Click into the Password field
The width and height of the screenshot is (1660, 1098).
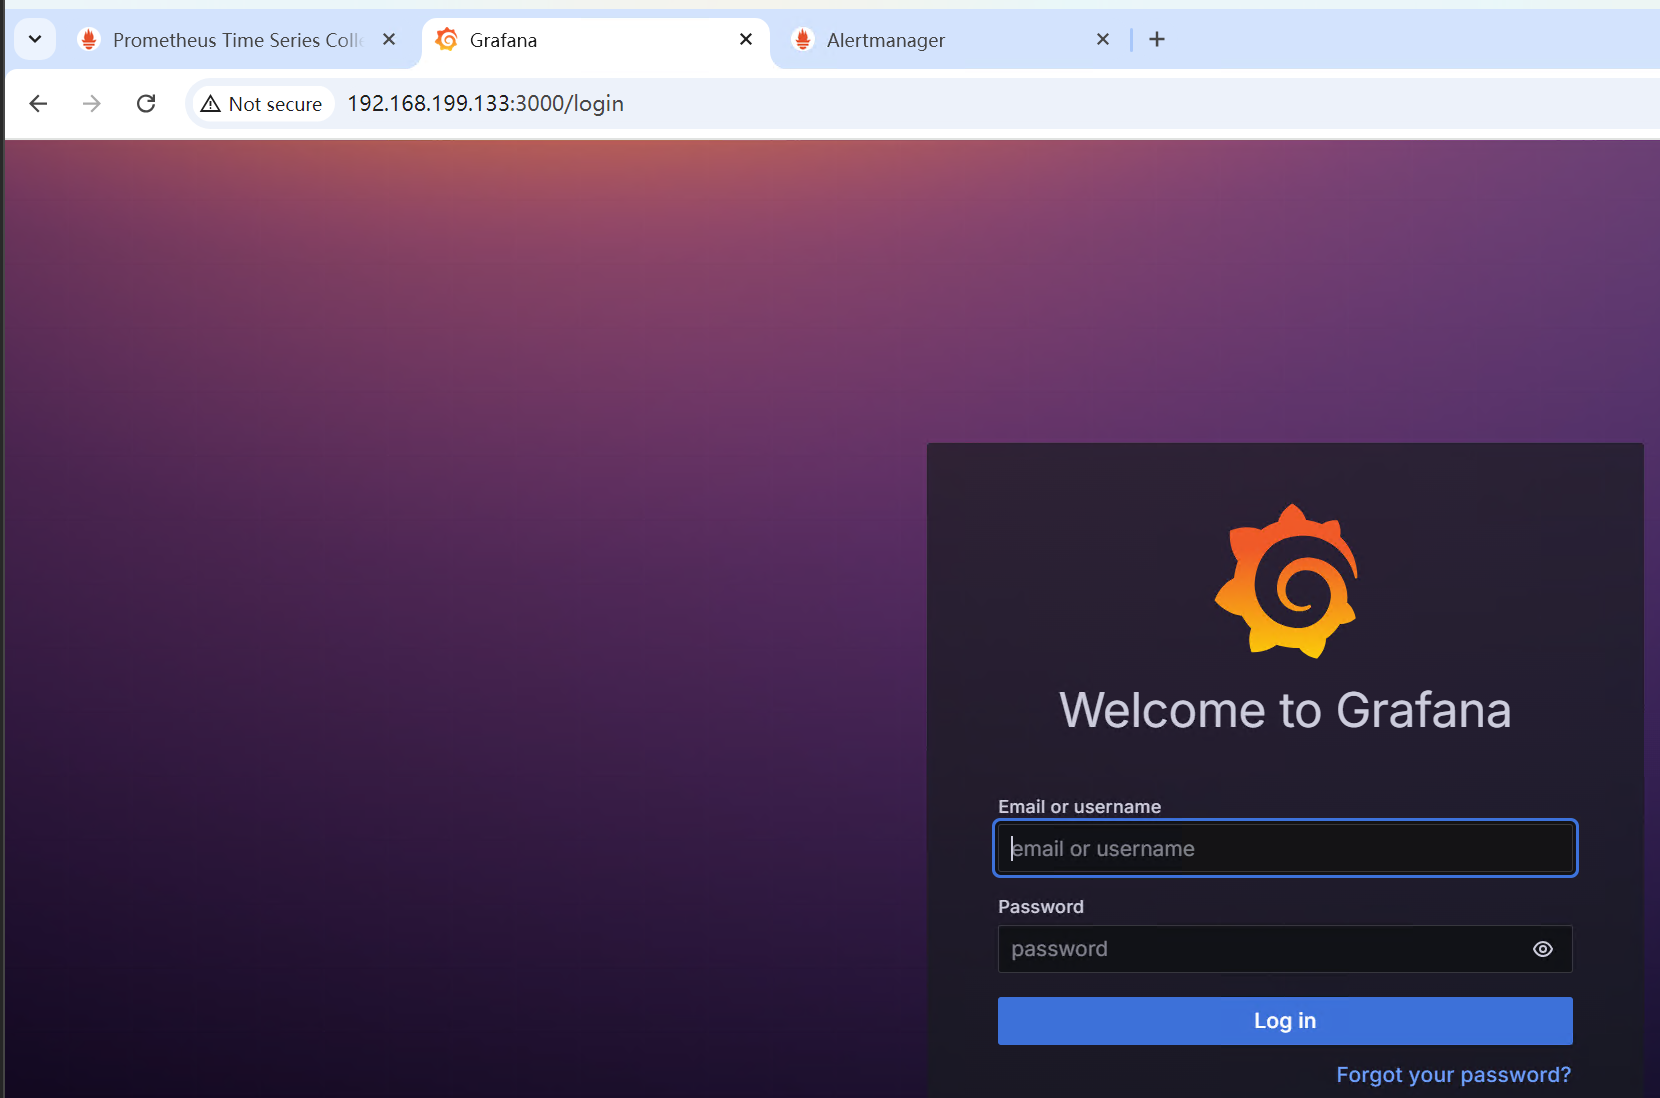[1260, 949]
